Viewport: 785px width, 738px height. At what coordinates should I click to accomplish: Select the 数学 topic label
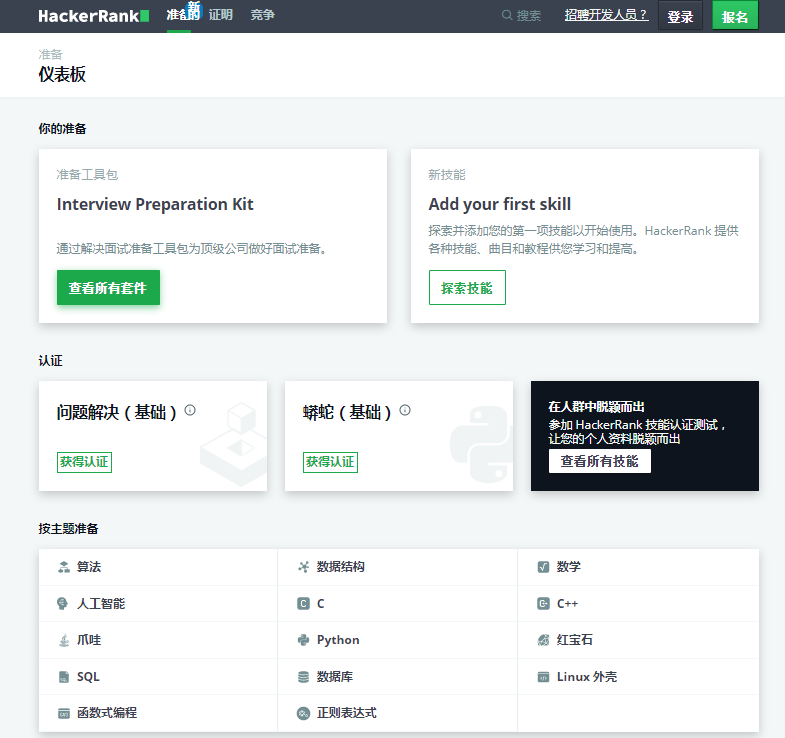pyautogui.click(x=569, y=567)
